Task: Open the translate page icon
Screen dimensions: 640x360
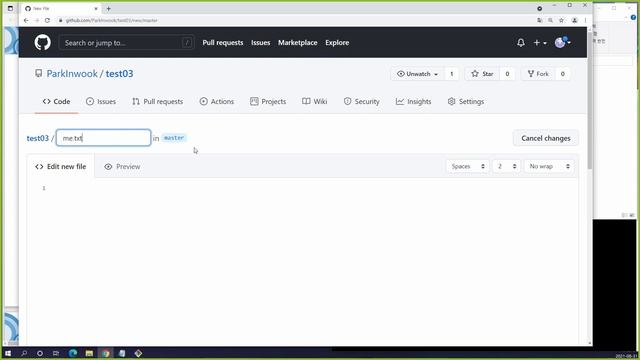Action: click(540, 20)
